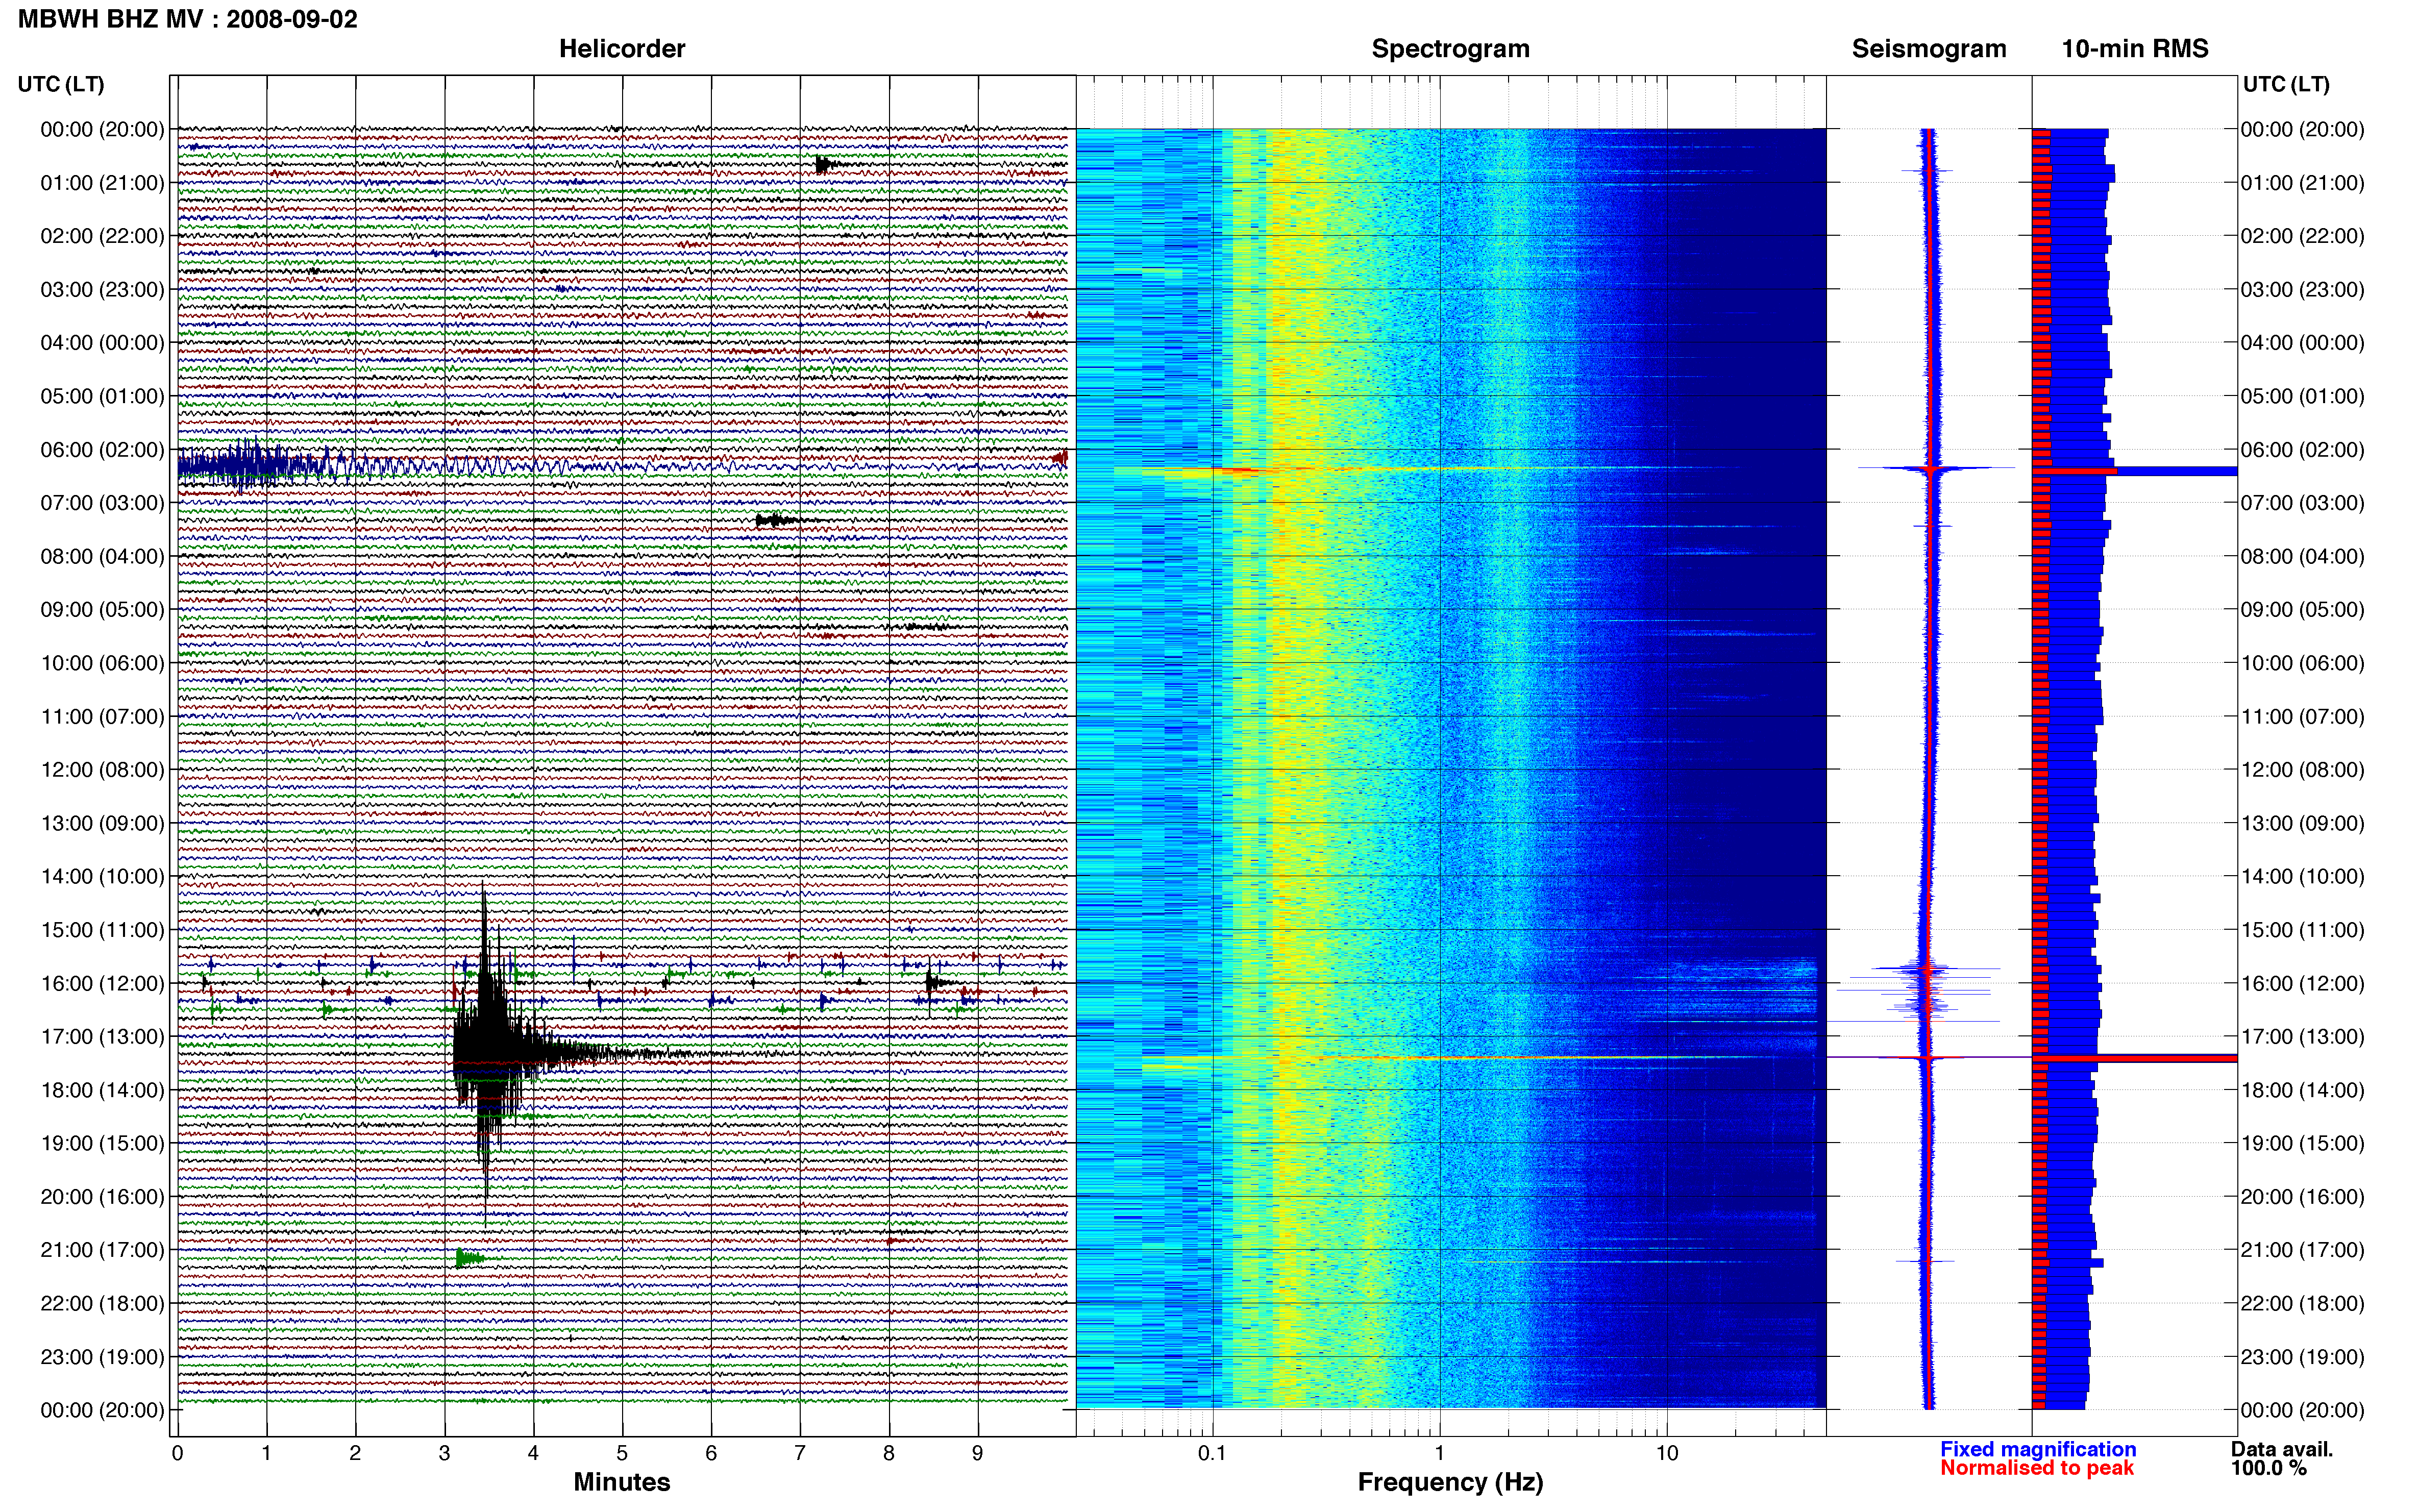
Task: Click the 100.0 % data availability value
Action: [x=2268, y=1468]
